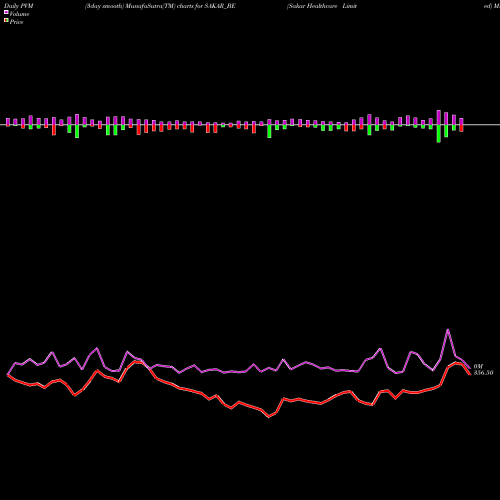This screenshot has height=500, width=500.
Task: Click the 'charts for SAKAR_BE' heading
Action: pyautogui.click(x=206, y=6)
